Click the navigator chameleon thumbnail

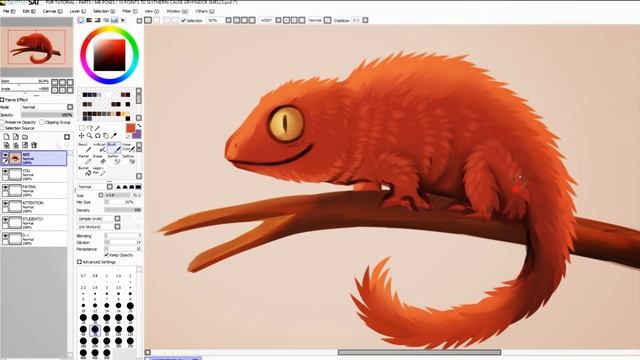37,47
